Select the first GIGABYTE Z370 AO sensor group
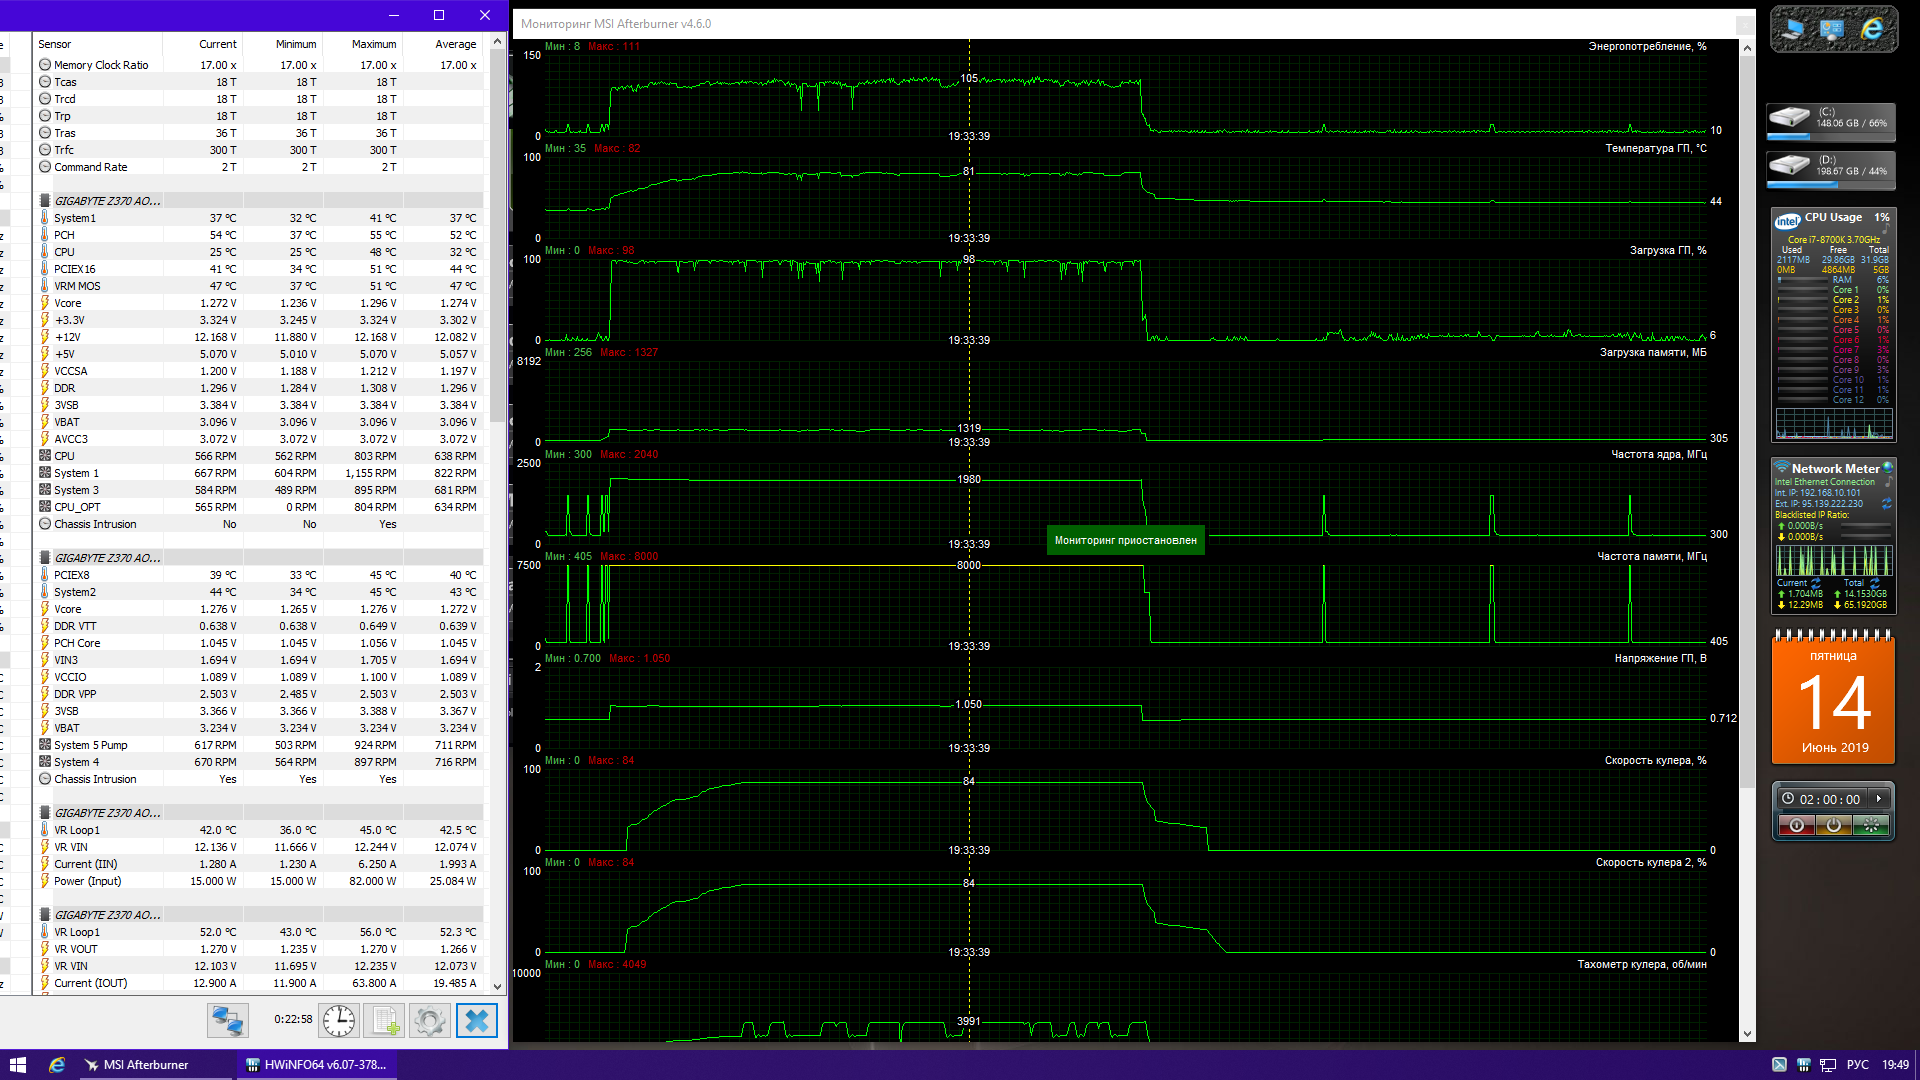Image resolution: width=1920 pixels, height=1080 pixels. pos(107,201)
